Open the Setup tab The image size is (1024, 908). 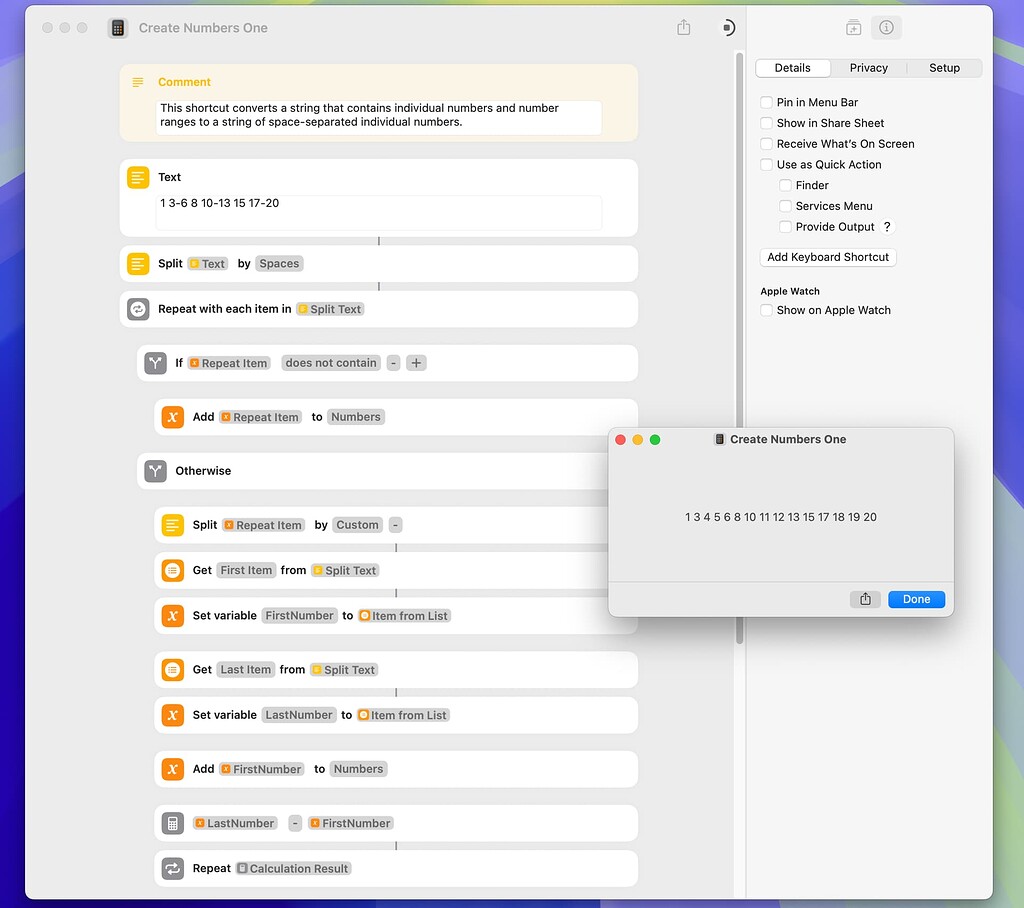pyautogui.click(x=943, y=67)
